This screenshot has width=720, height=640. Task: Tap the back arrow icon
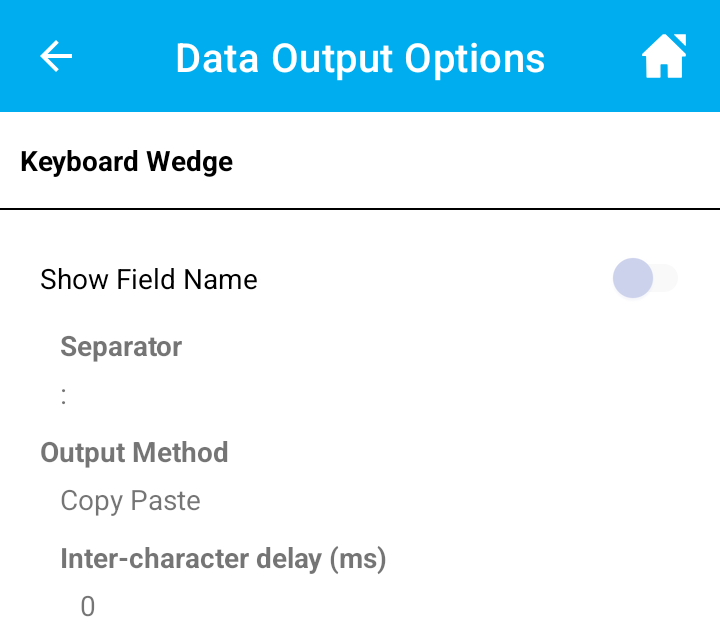point(56,57)
